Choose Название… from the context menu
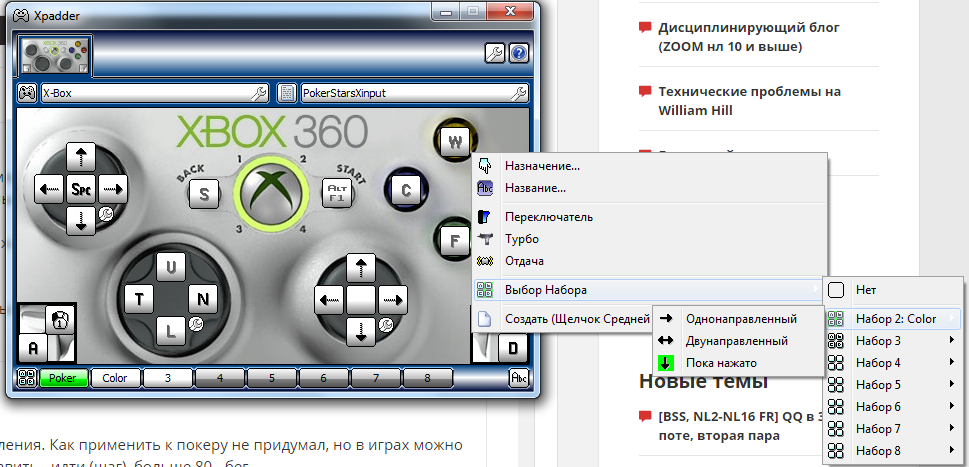Image resolution: width=969 pixels, height=467 pixels. point(650,188)
